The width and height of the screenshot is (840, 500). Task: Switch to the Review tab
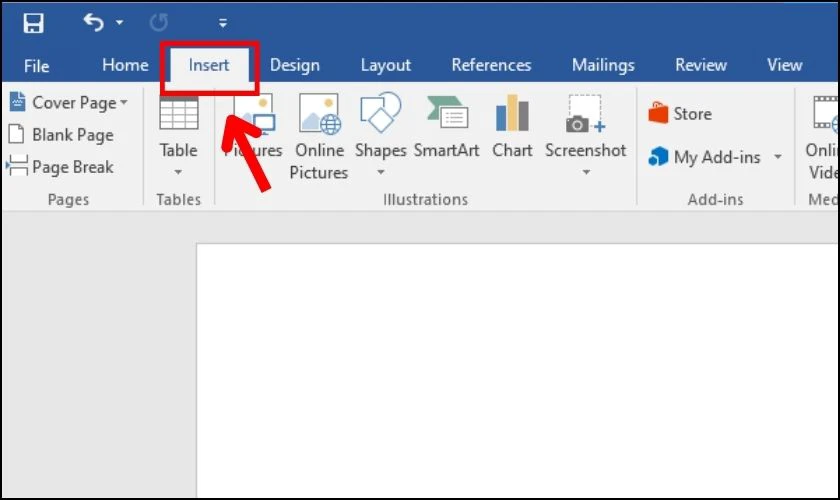click(x=701, y=65)
